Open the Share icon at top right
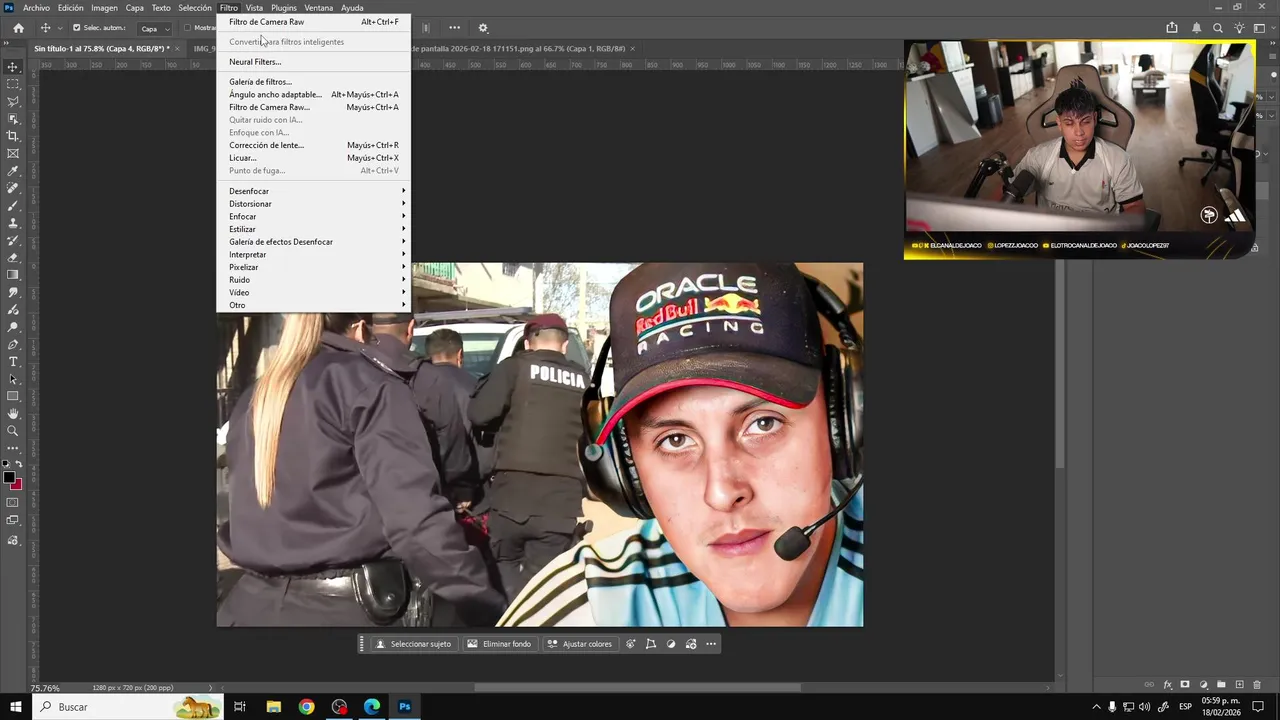Viewport: 1280px width, 720px height. [1172, 28]
